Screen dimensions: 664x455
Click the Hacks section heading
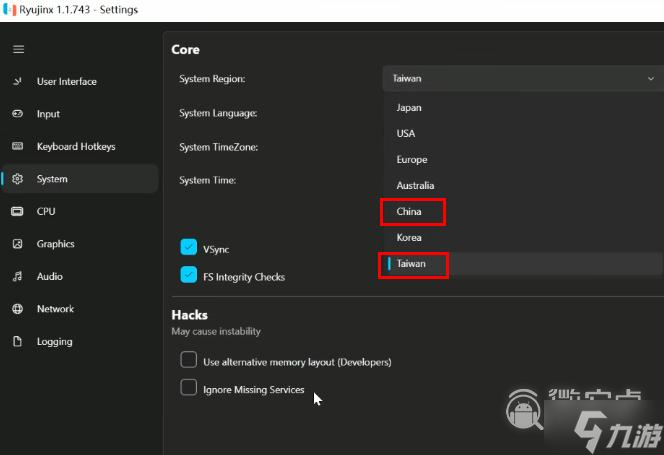pos(189,315)
